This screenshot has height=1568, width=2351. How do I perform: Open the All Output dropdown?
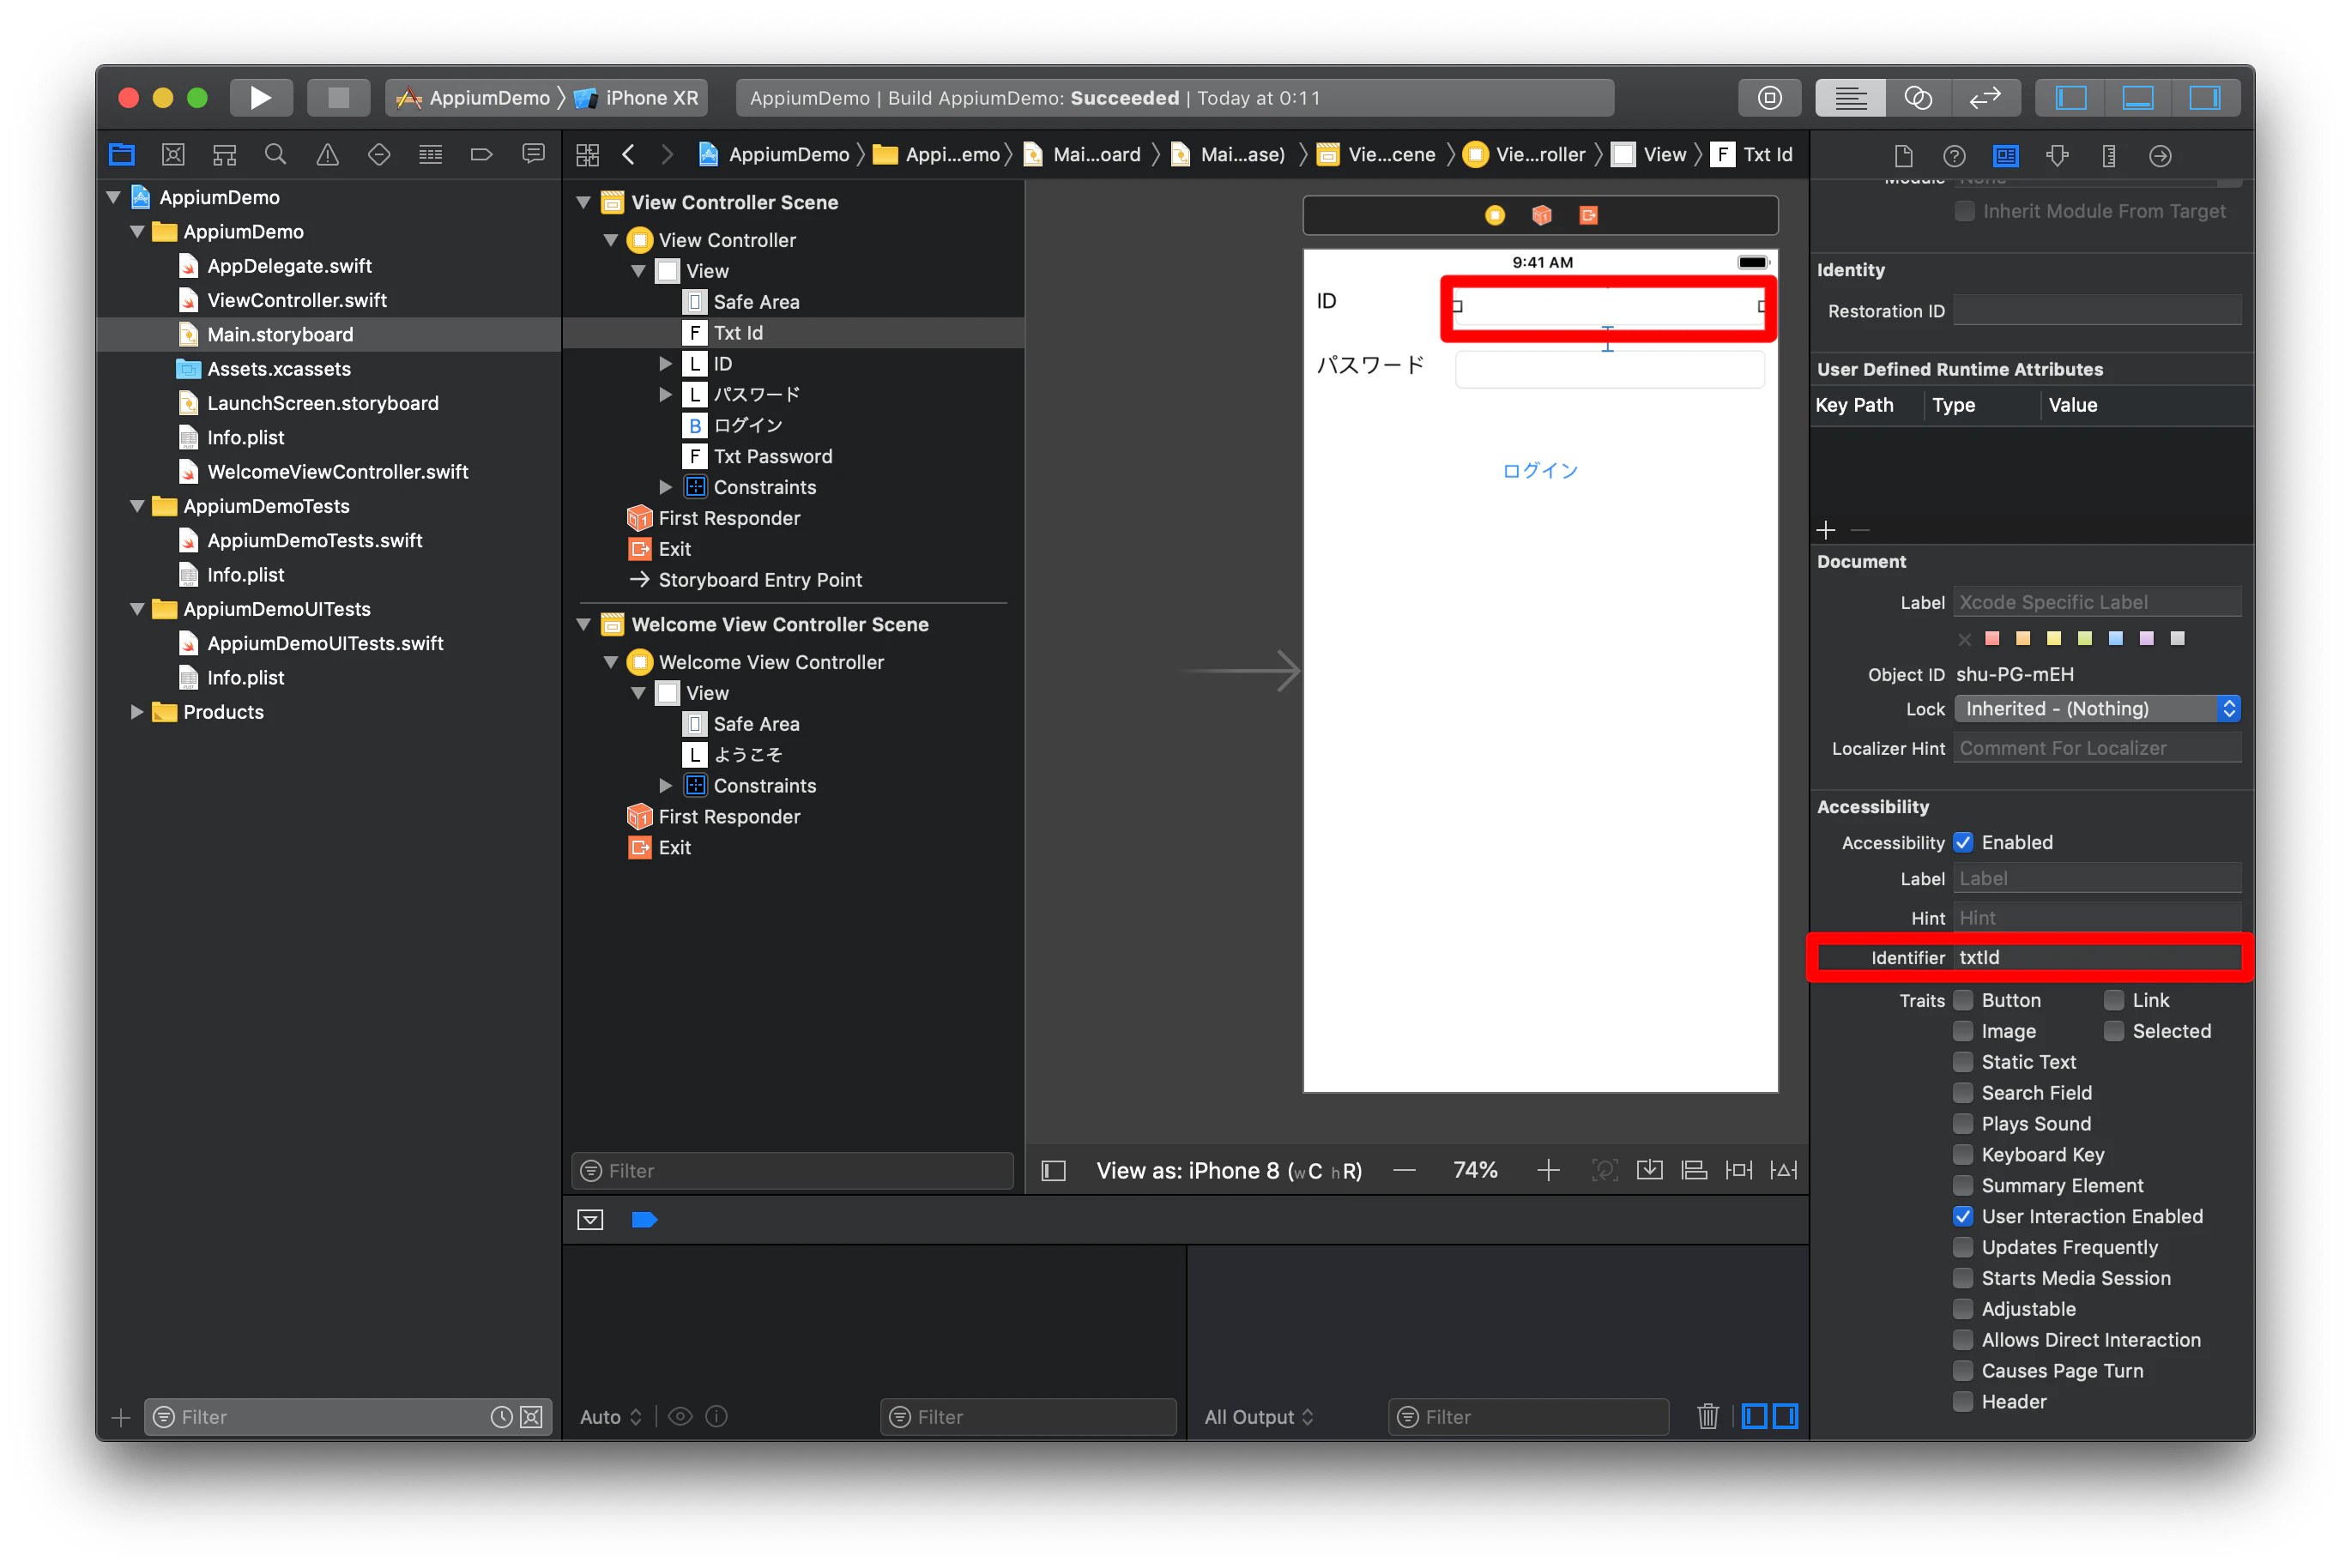1259,1417
